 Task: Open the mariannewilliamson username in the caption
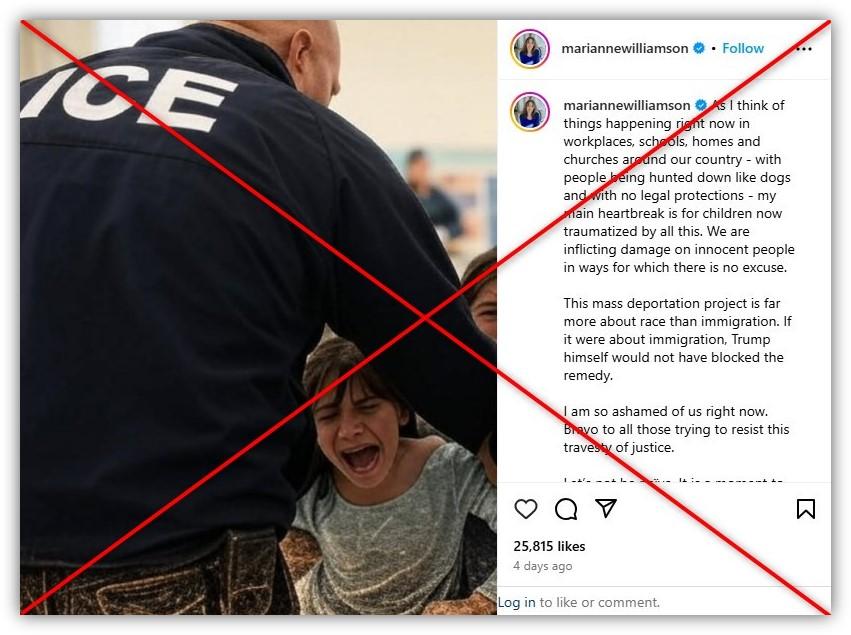pyautogui.click(x=627, y=105)
